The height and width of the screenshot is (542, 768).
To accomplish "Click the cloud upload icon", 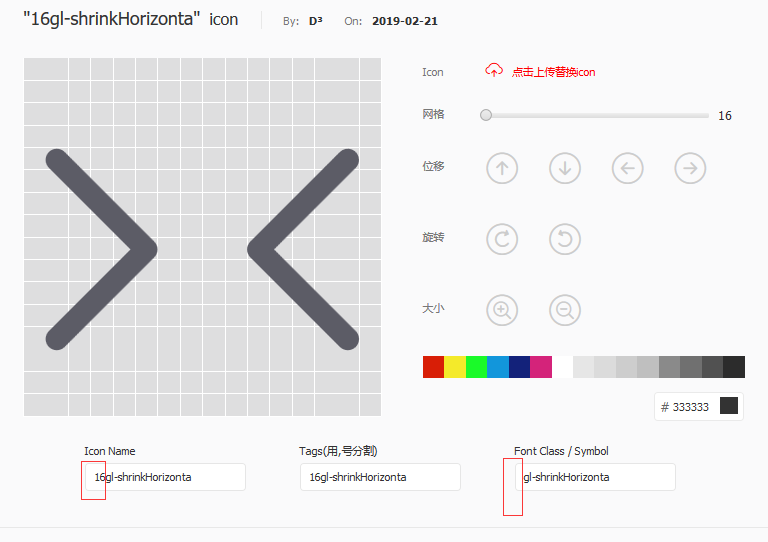I will [494, 71].
